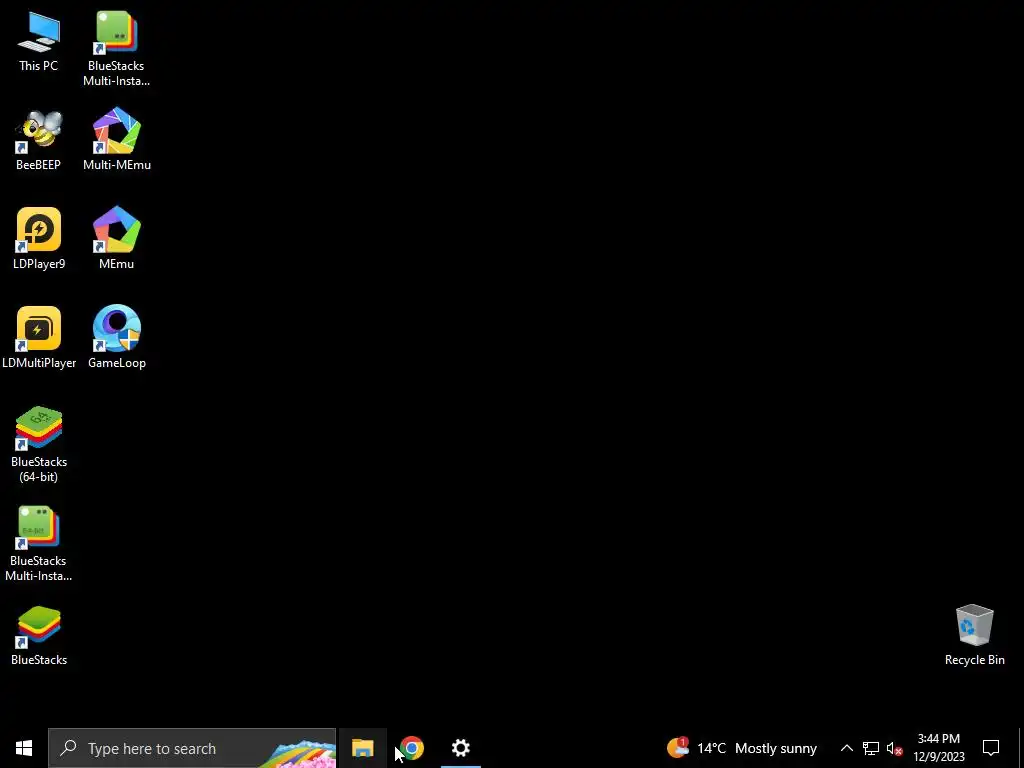This screenshot has height=768, width=1024.
Task: Select the LDPlayer9 desktop shortcut
Action: pyautogui.click(x=39, y=239)
